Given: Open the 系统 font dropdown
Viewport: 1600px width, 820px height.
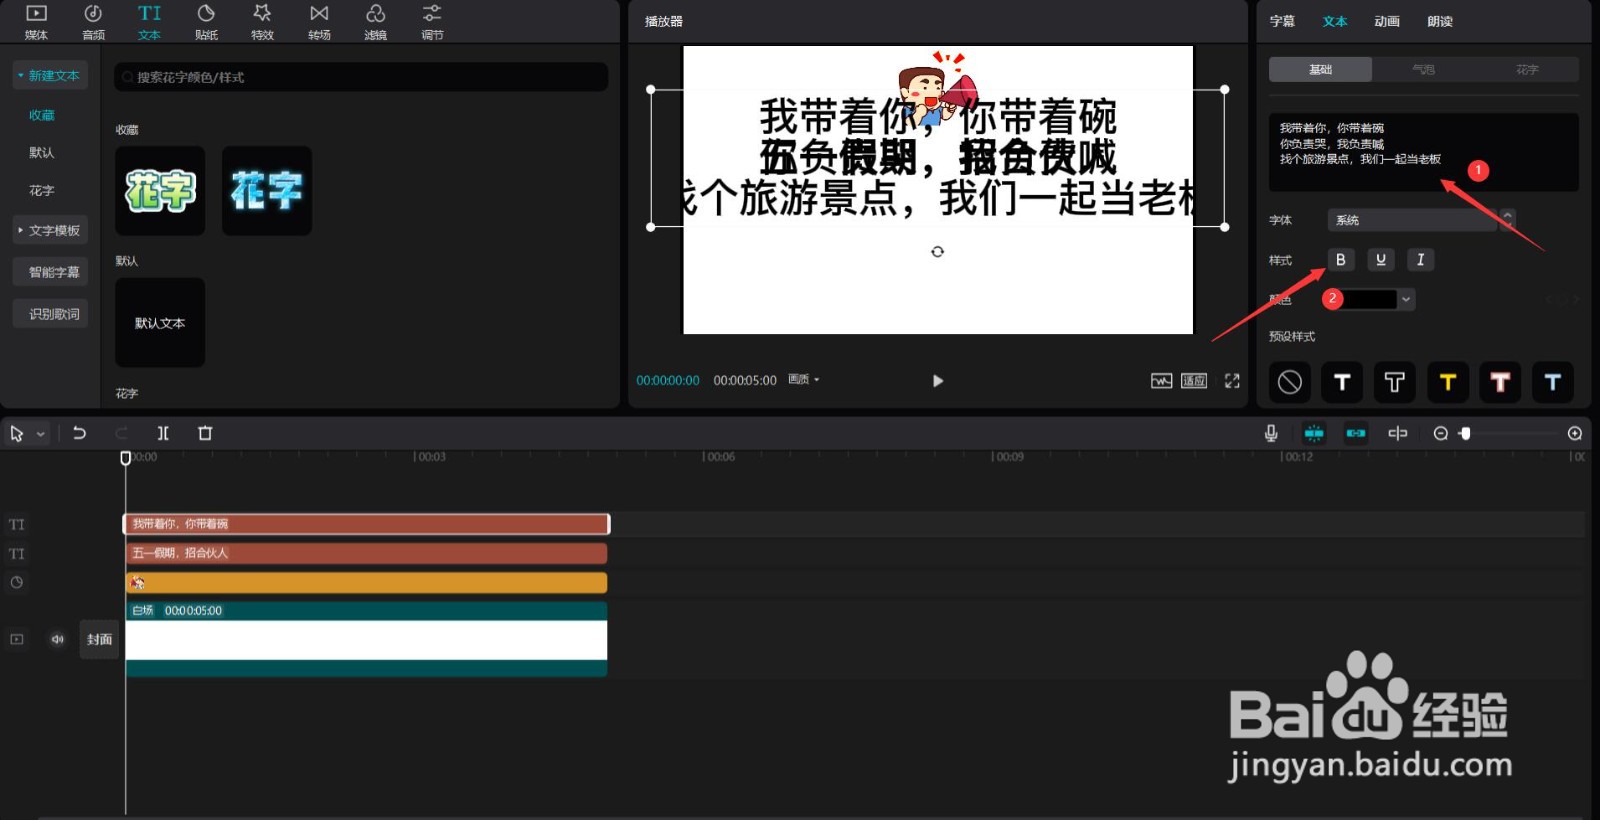Looking at the screenshot, I should tap(1411, 220).
